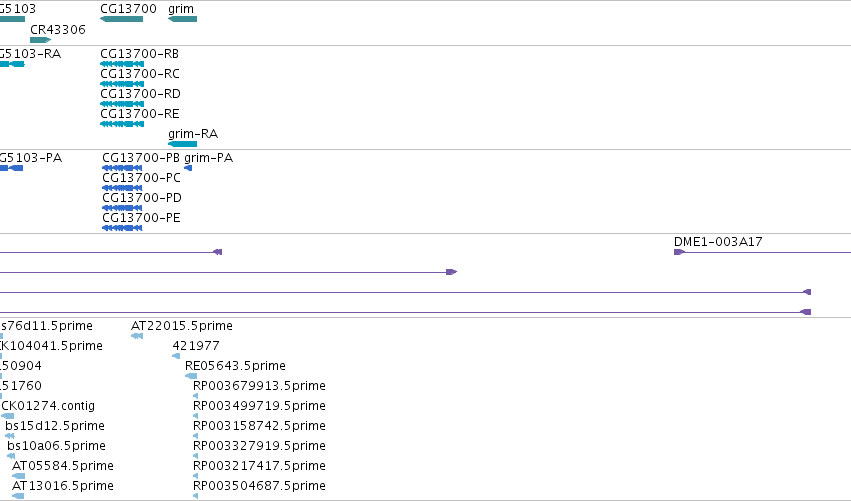This screenshot has height=501, width=851.
Task: Click the CK104041.5prime EST label
Action: coord(51,346)
